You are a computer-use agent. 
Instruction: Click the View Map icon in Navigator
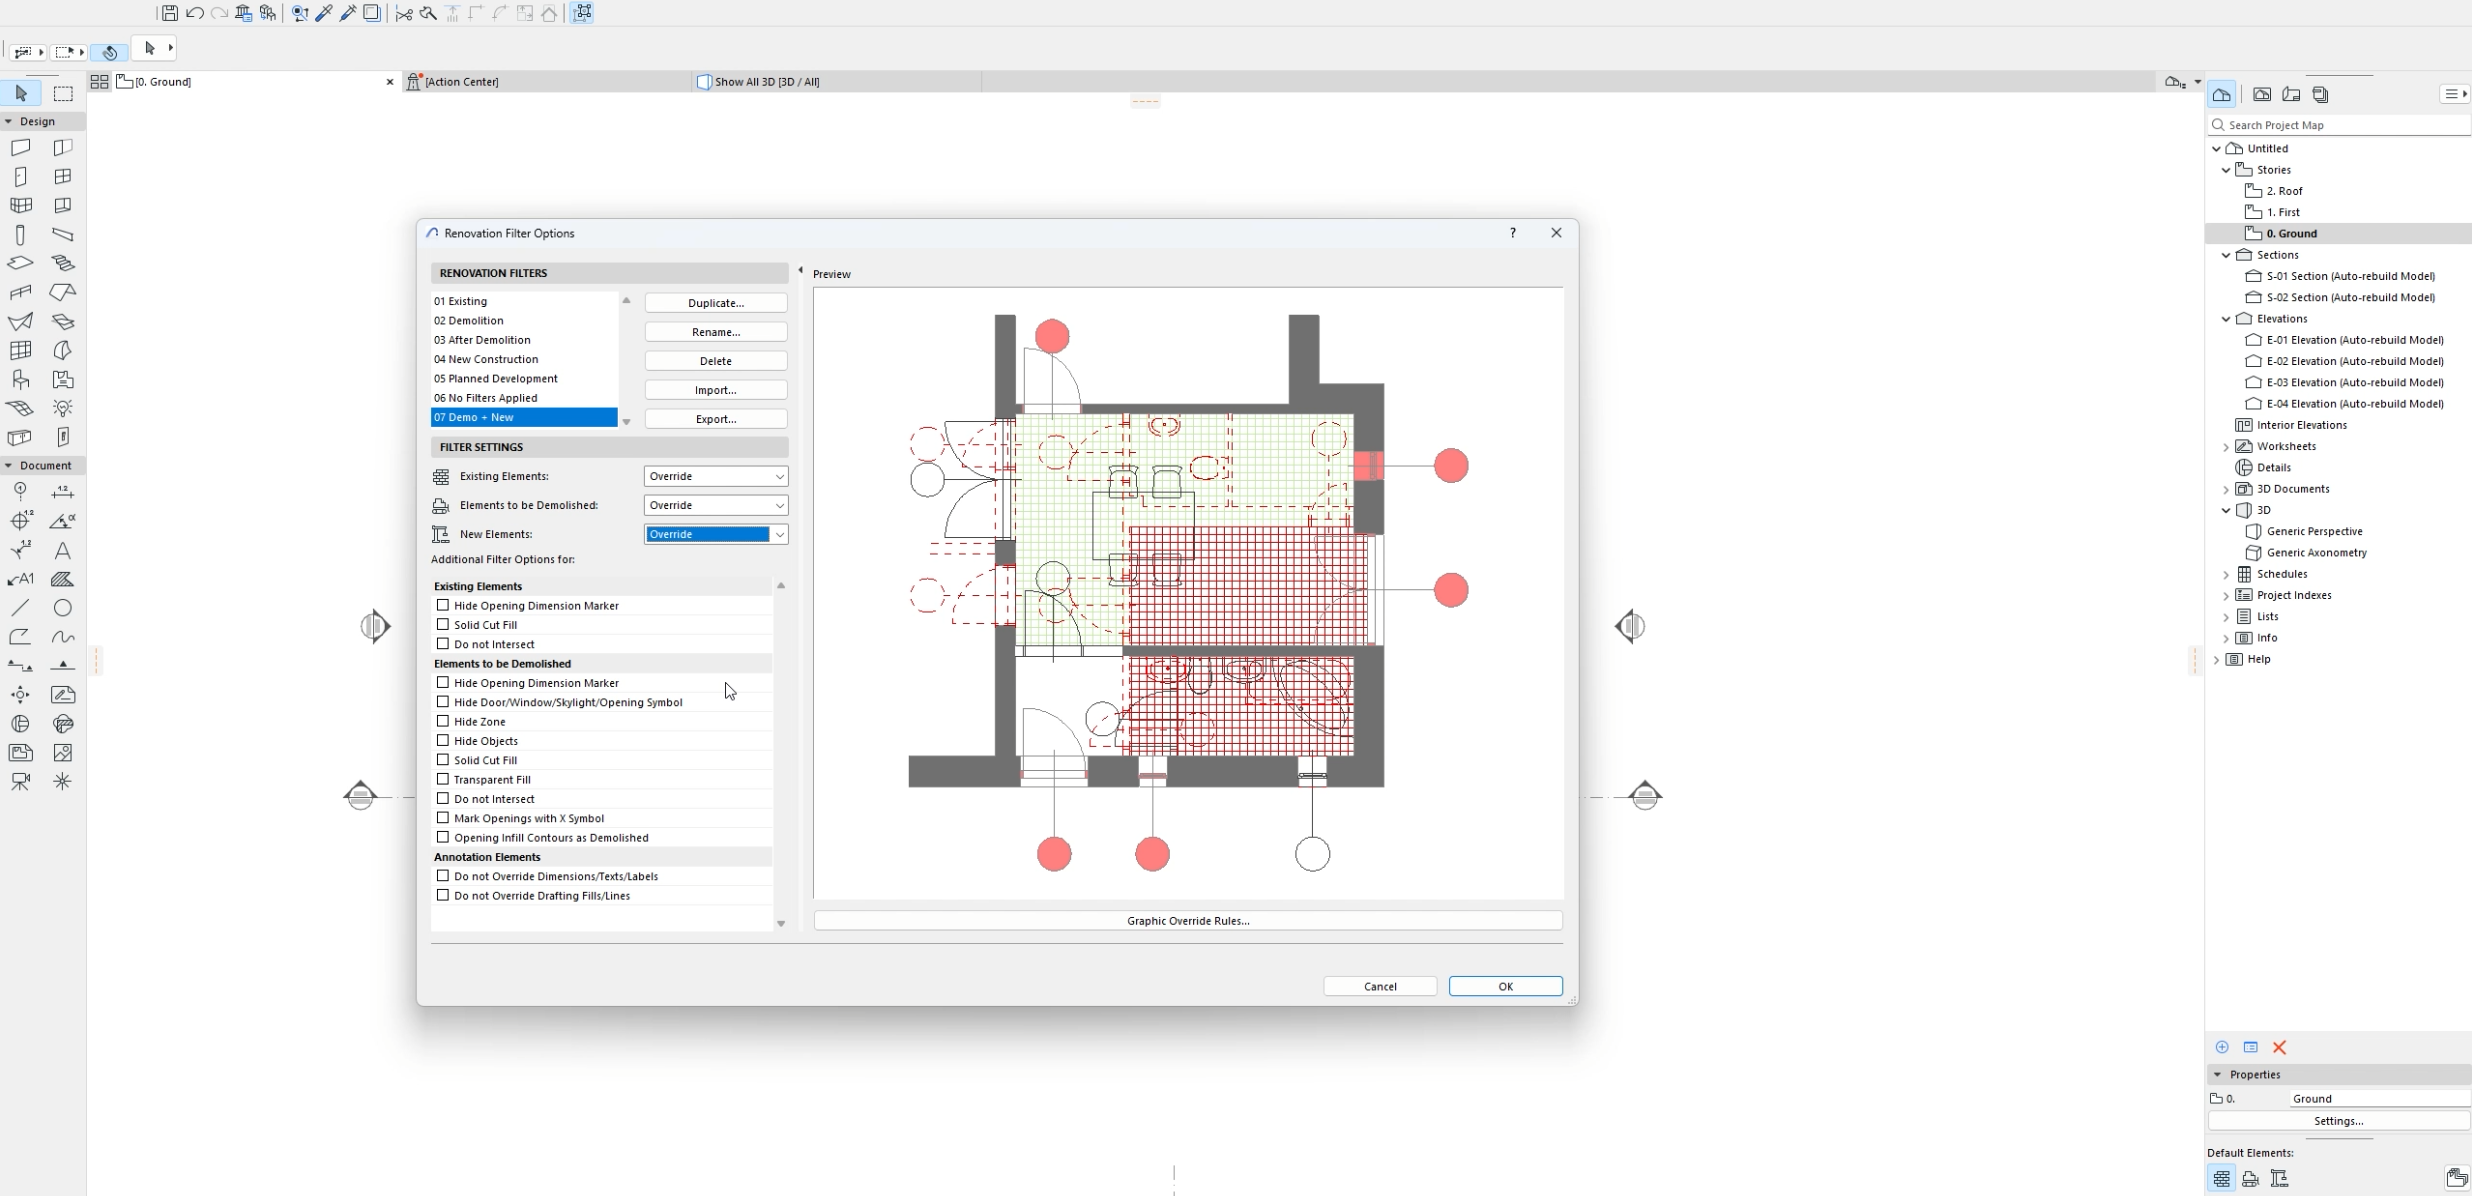2262,94
